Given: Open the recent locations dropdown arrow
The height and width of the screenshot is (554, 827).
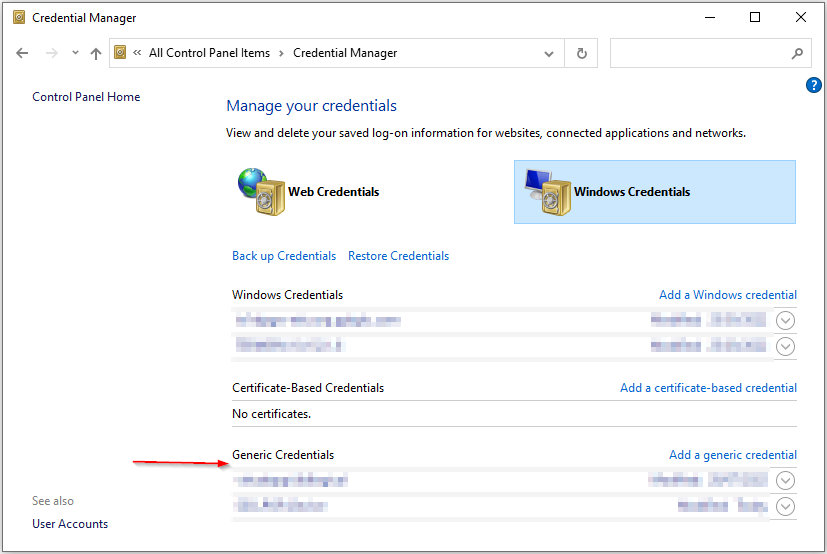Looking at the screenshot, I should click(x=75, y=53).
